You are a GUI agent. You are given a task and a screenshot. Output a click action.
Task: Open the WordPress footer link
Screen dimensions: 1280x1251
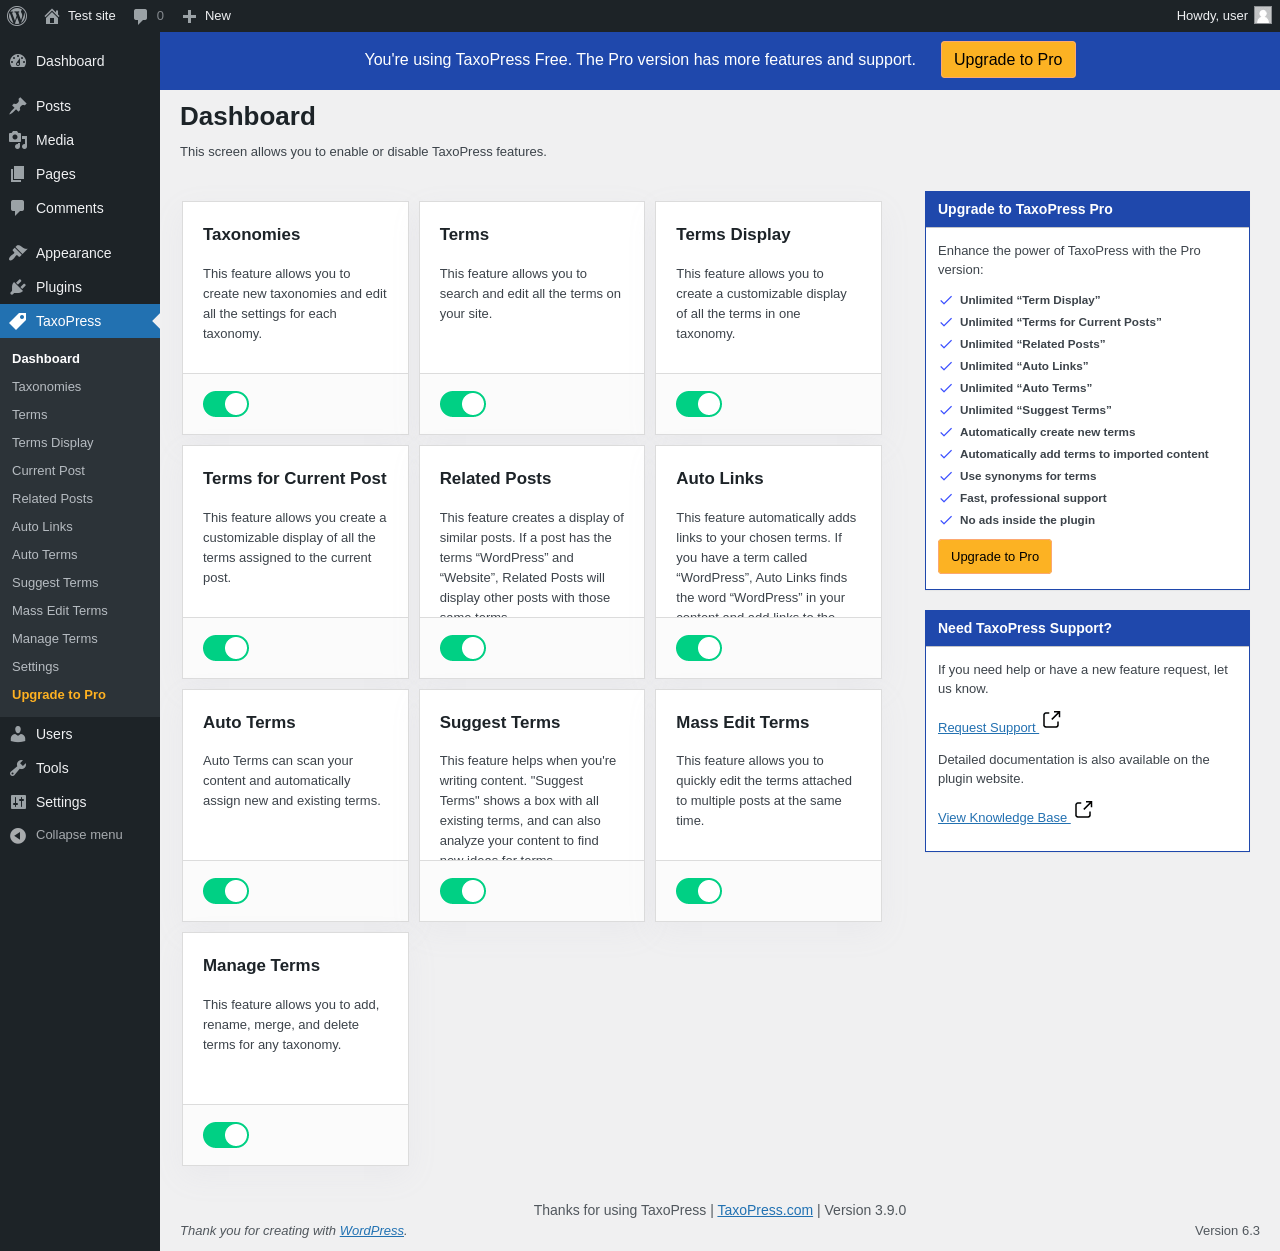[x=372, y=1231]
